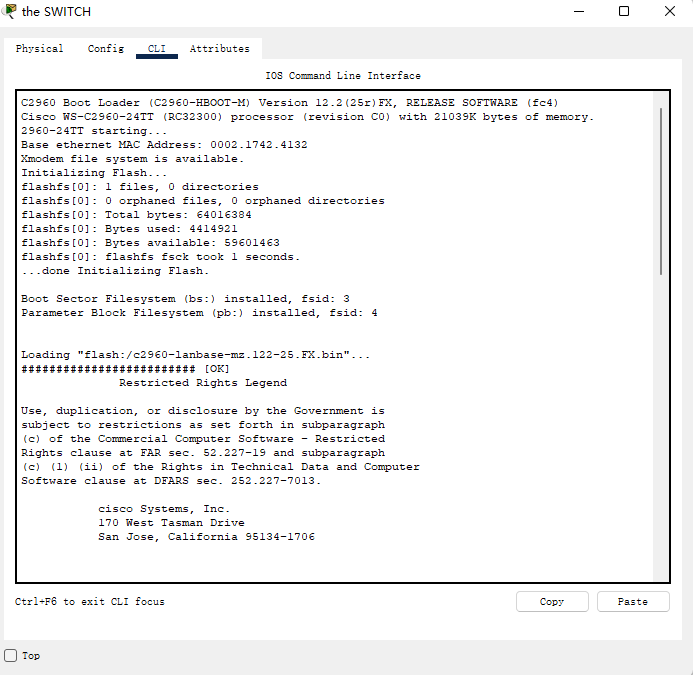The width and height of the screenshot is (693, 675).
Task: Click the 'Base ethernet MAC Address' line
Action: [164, 145]
